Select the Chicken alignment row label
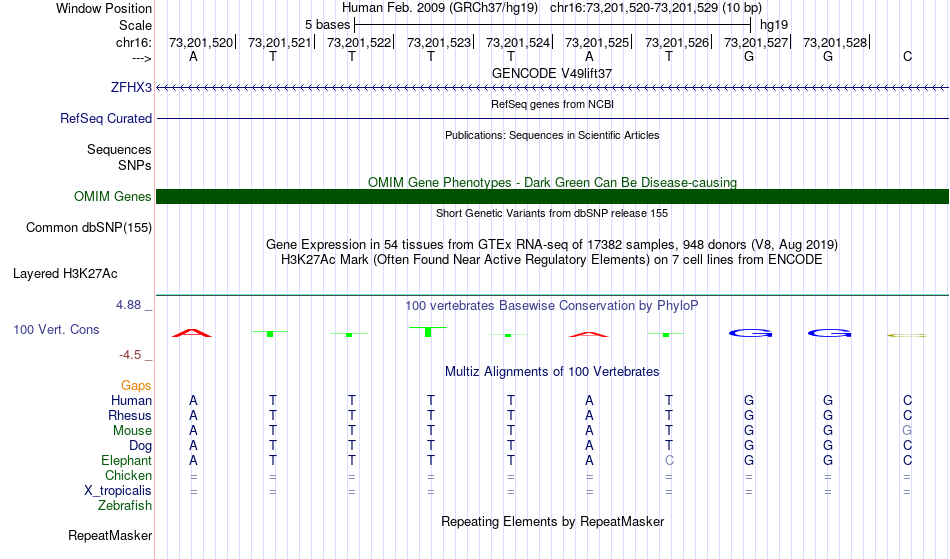The image size is (950, 559). 128,475
